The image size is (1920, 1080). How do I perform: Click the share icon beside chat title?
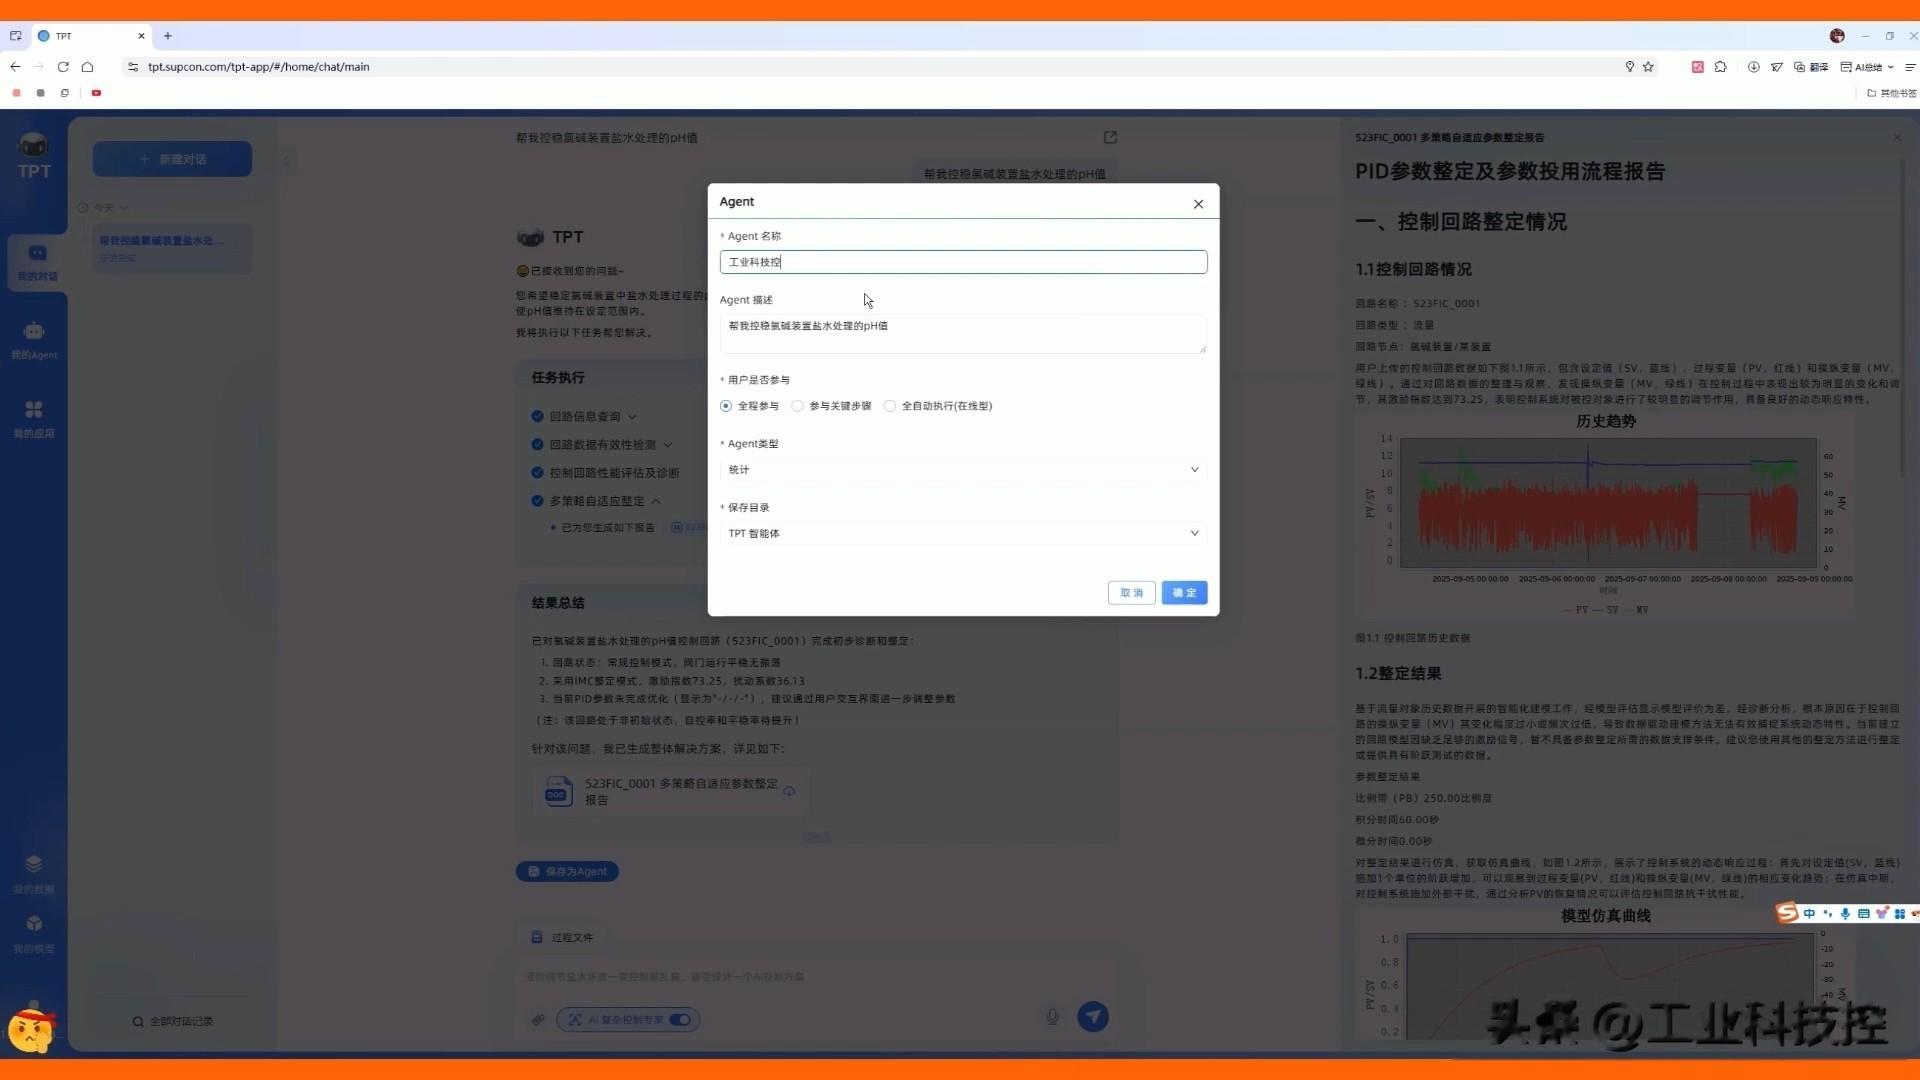pos(1110,137)
